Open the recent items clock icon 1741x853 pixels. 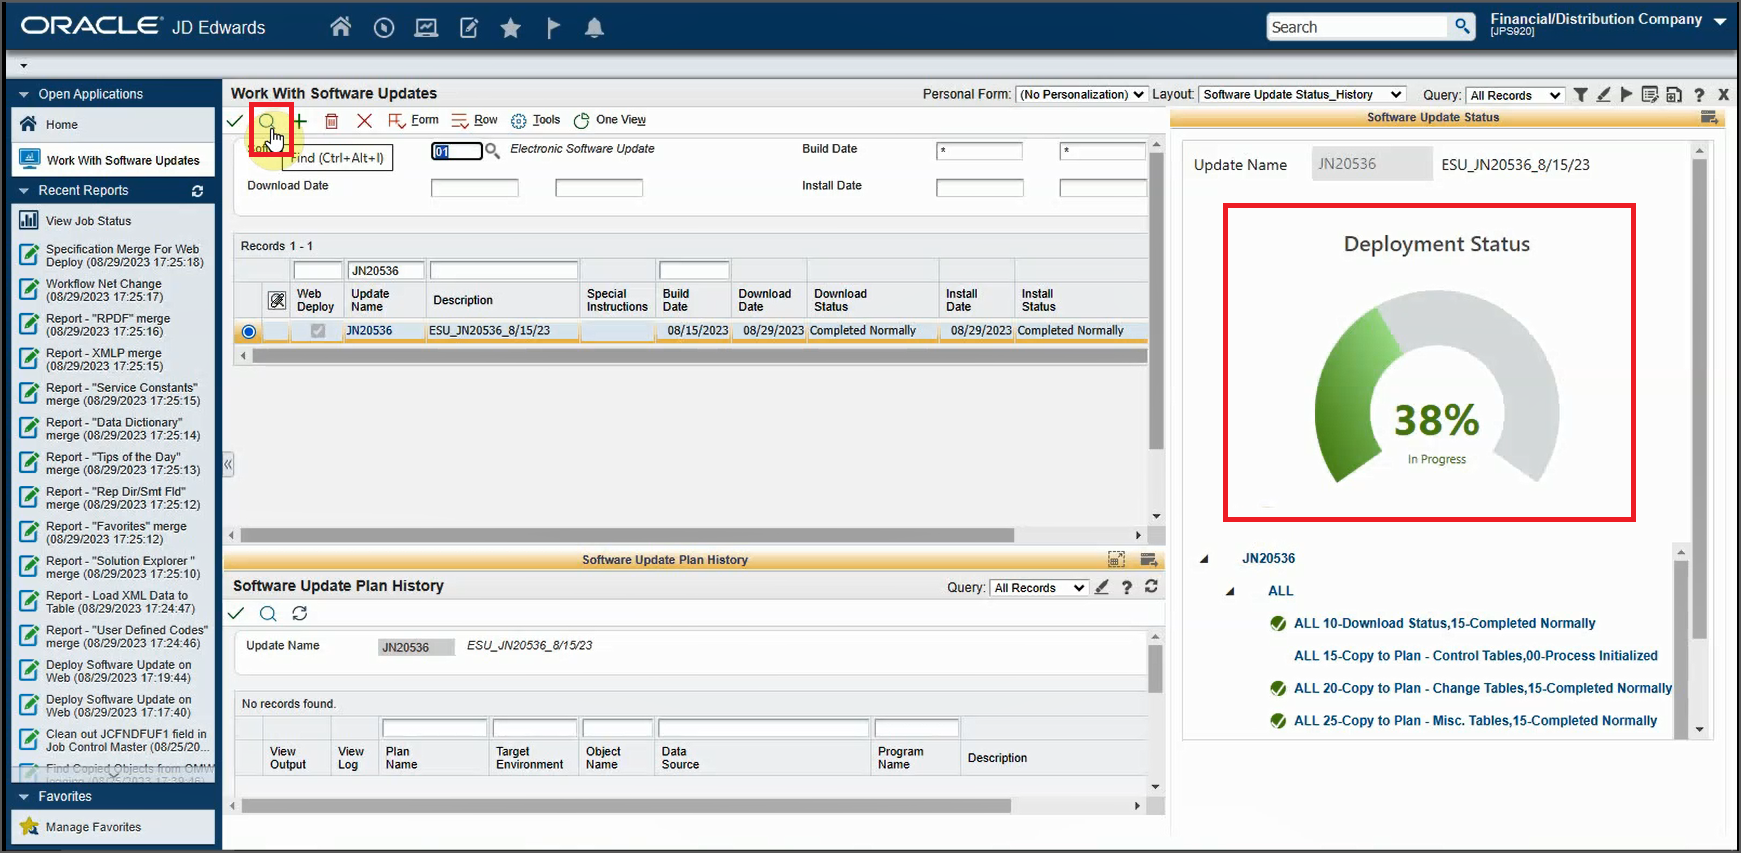click(x=384, y=28)
